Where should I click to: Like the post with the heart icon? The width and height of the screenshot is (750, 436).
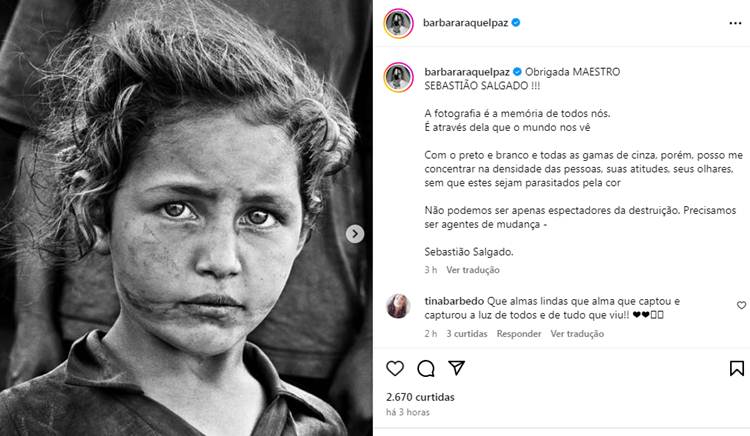click(x=395, y=368)
